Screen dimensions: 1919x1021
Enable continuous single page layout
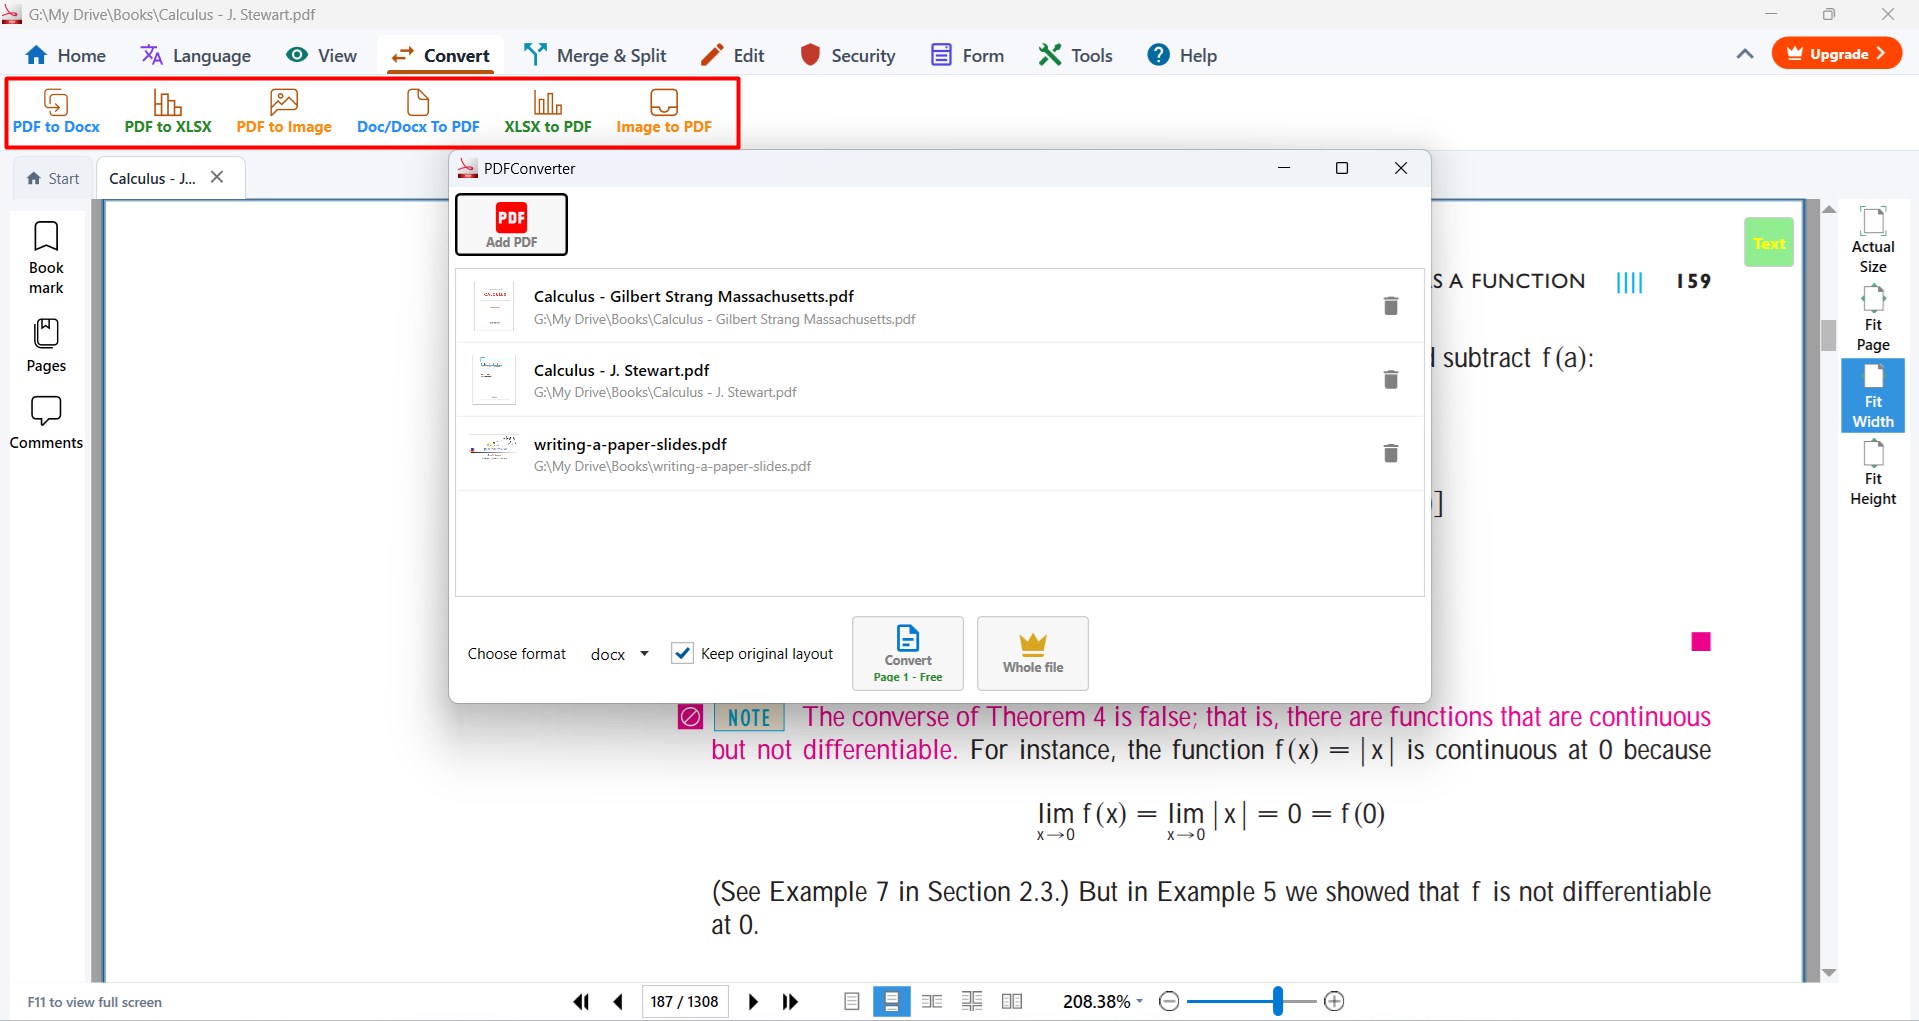click(892, 1001)
